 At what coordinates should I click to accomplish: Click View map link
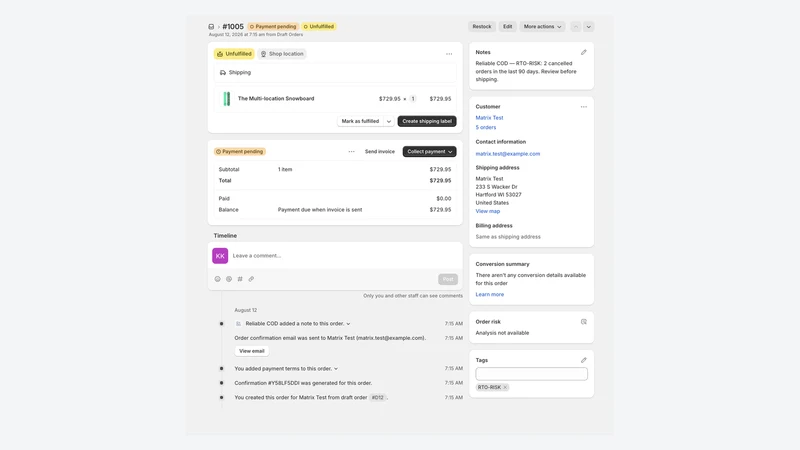(x=488, y=211)
